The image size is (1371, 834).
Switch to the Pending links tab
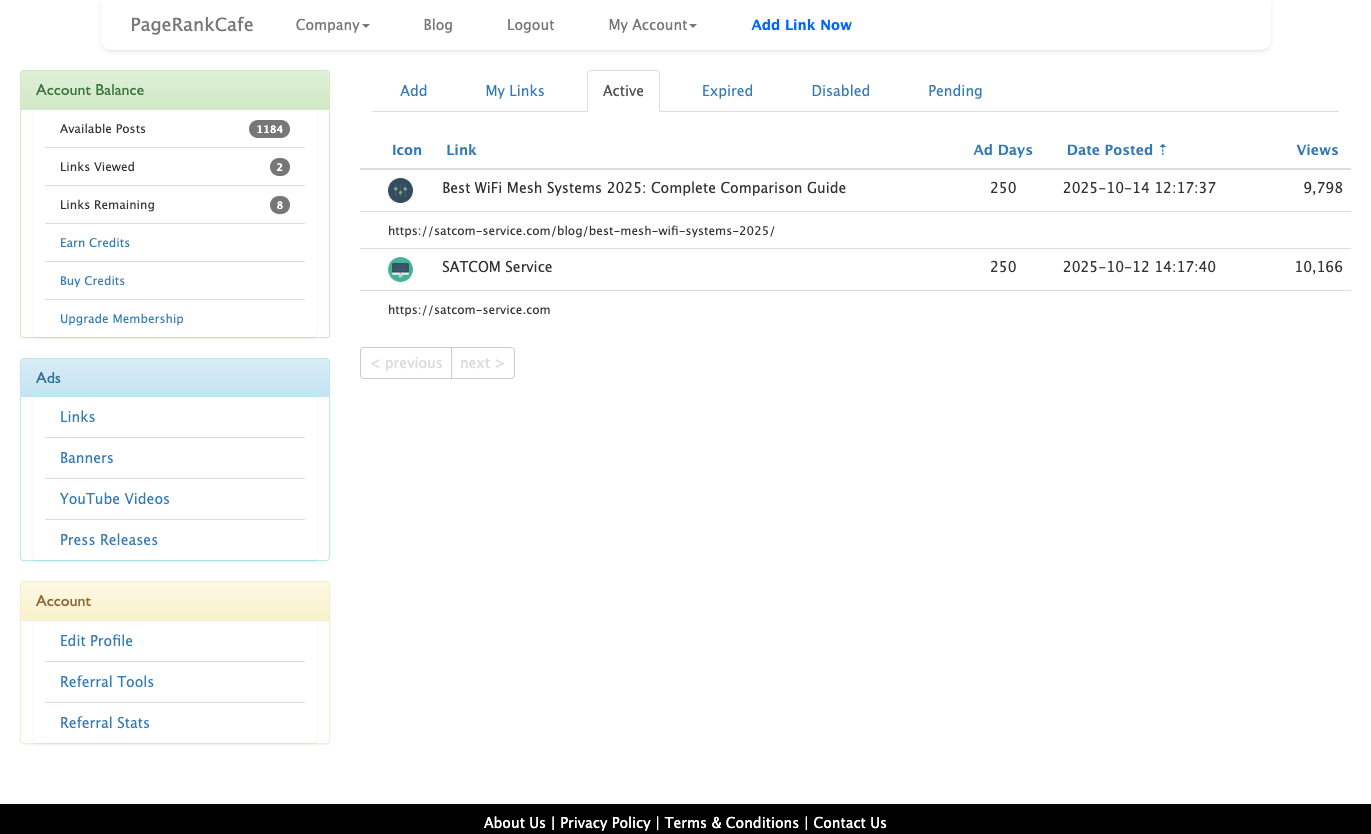pos(954,90)
